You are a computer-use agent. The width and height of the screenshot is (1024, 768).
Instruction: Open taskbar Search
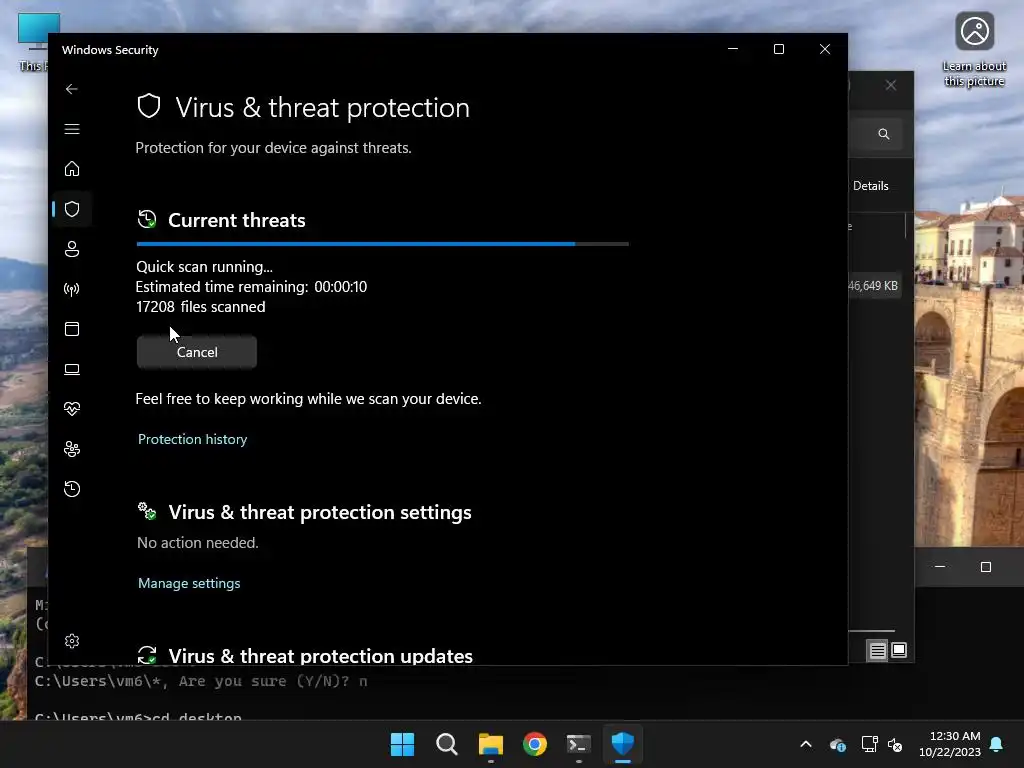point(447,744)
